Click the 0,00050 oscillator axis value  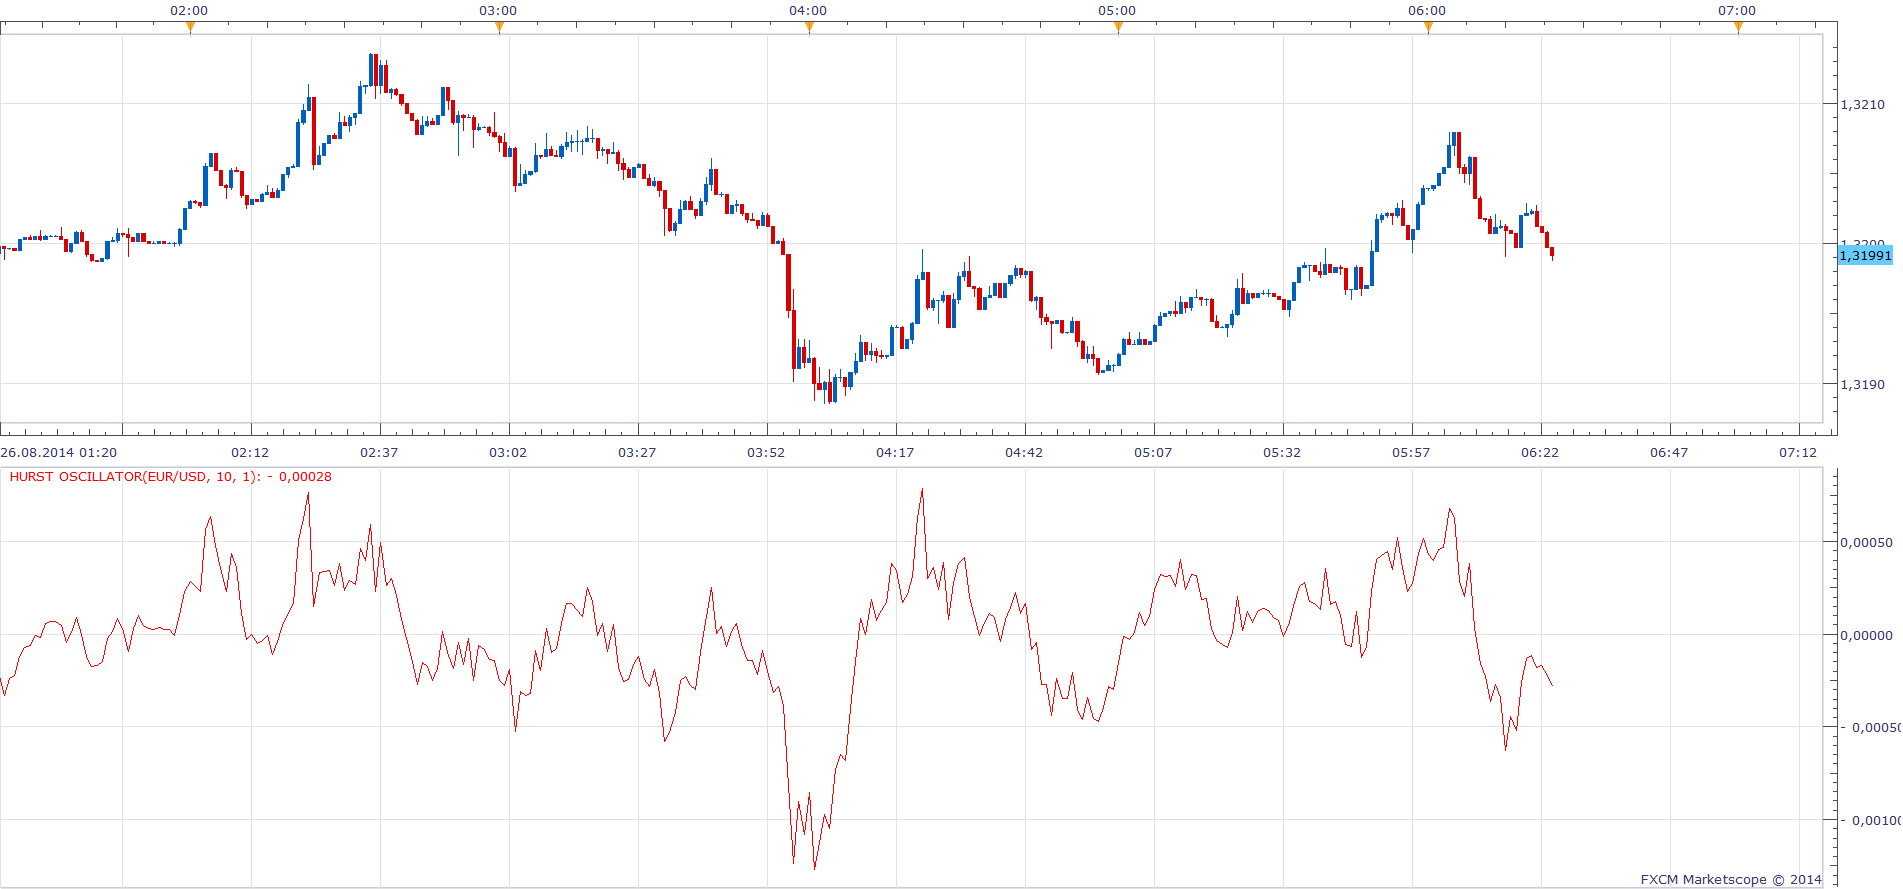pyautogui.click(x=1866, y=542)
